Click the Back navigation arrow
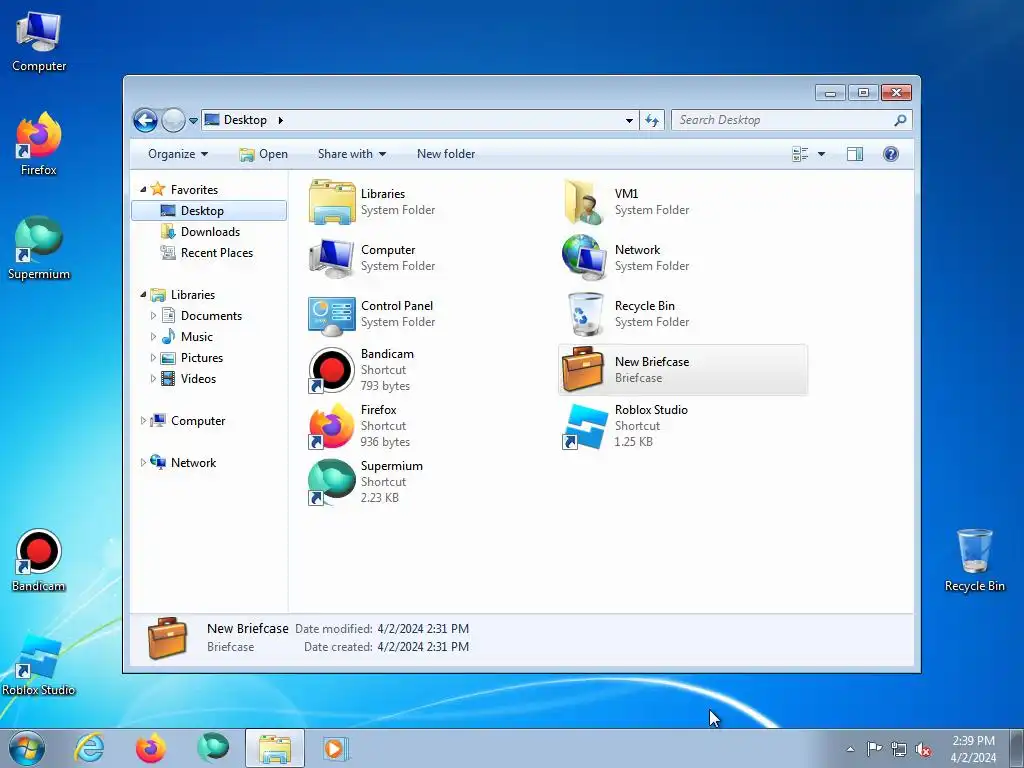The image size is (1024, 768). click(146, 120)
